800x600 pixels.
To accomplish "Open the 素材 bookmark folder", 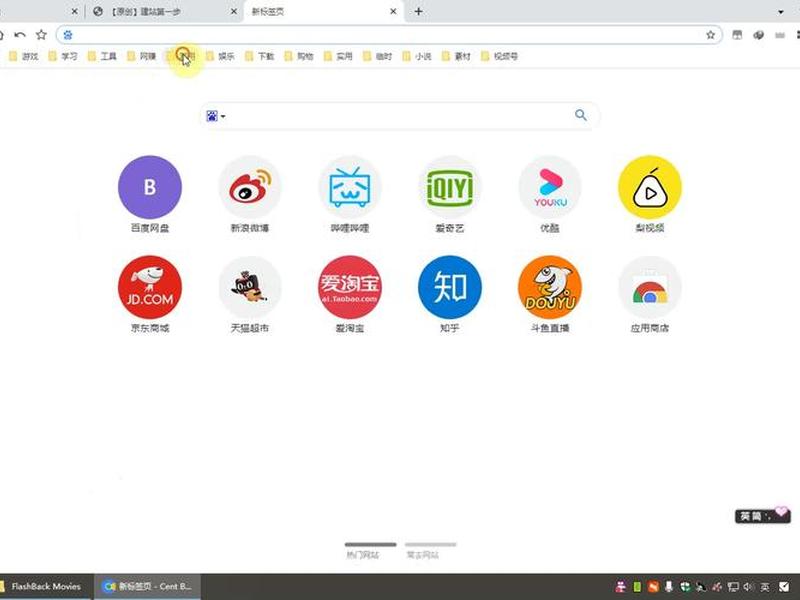I will coord(456,56).
